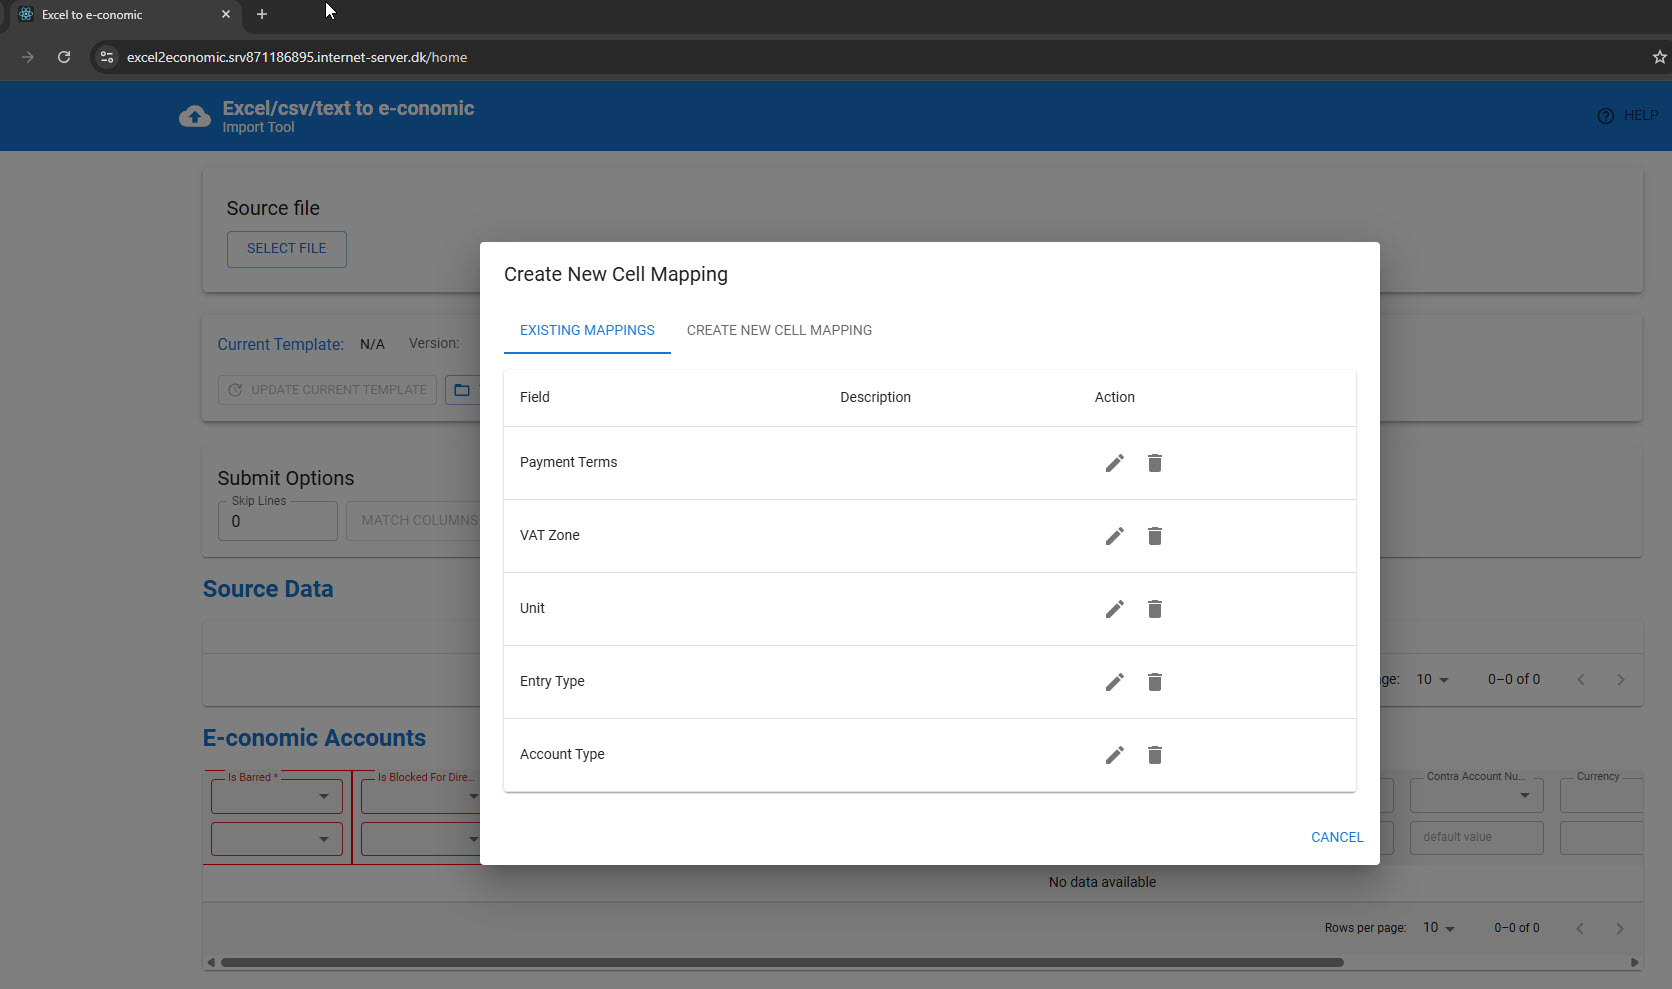Cancel the cell mapping dialog

pyautogui.click(x=1337, y=837)
